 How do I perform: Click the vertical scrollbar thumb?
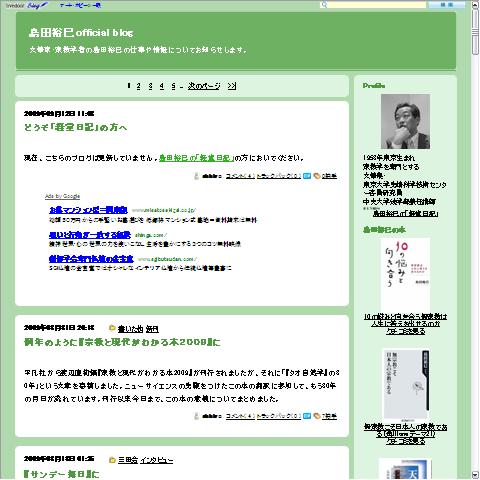(475, 32)
